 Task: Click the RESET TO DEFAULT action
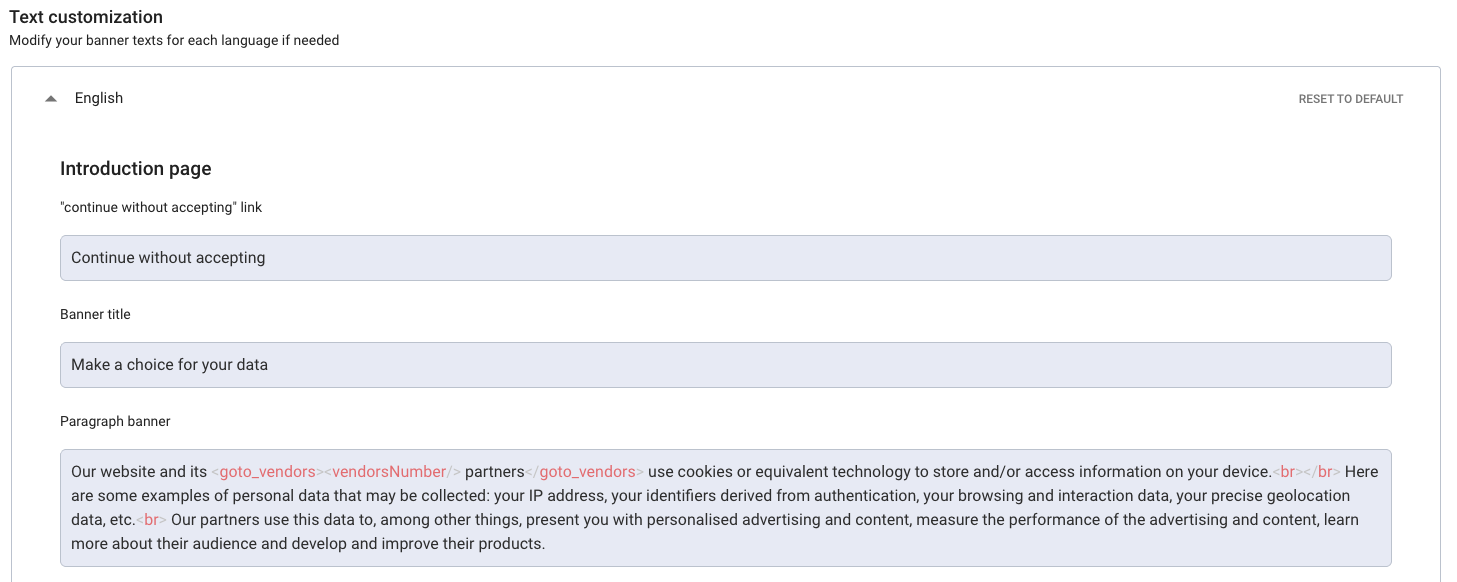coord(1350,98)
